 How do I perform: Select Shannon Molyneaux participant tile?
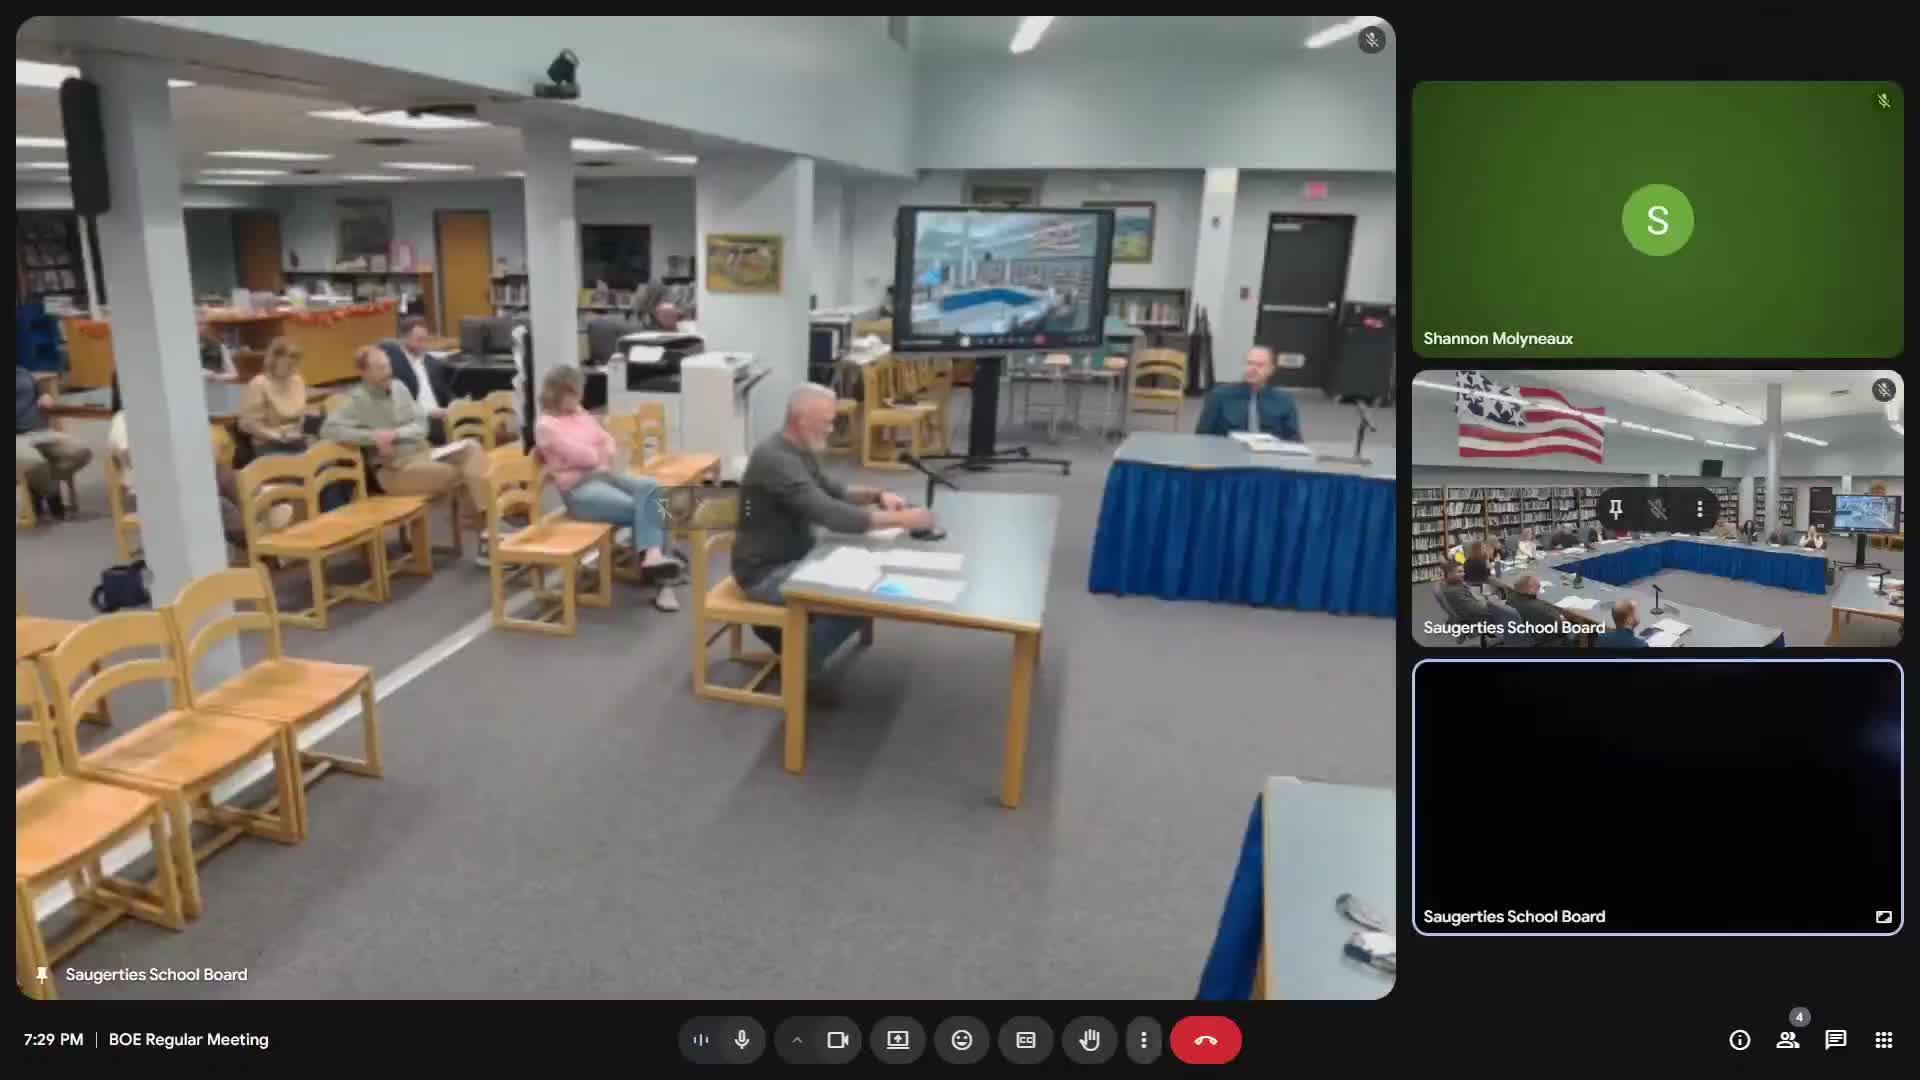point(1657,220)
